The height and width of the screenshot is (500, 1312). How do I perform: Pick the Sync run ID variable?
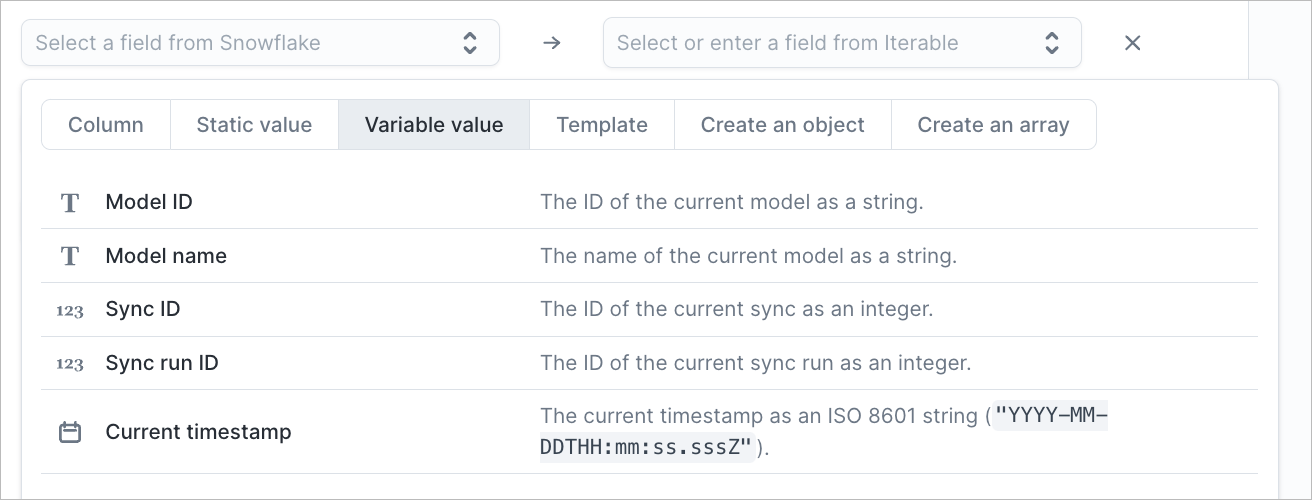[x=649, y=363]
